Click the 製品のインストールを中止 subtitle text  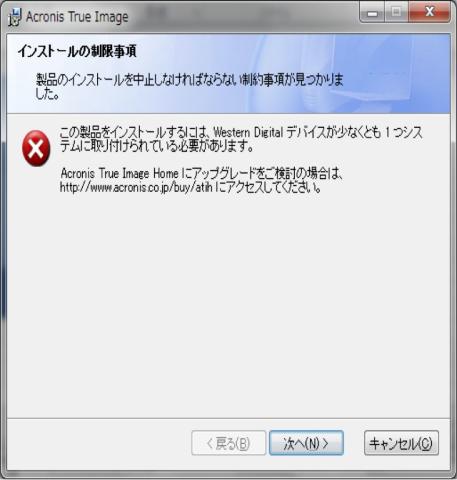pyautogui.click(x=189, y=87)
